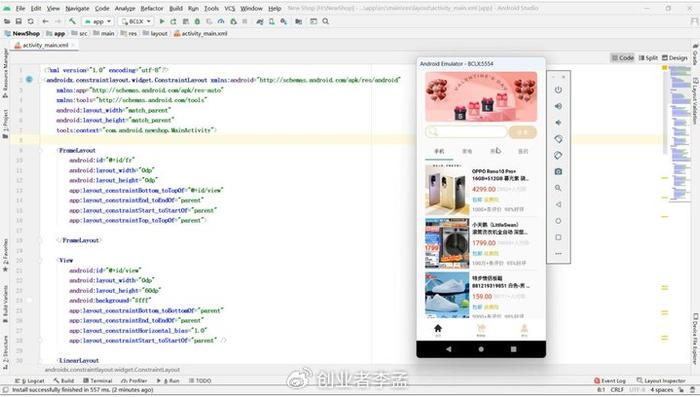Switch editor to Split view
The image size is (700, 397).
pyautogui.click(x=648, y=58)
